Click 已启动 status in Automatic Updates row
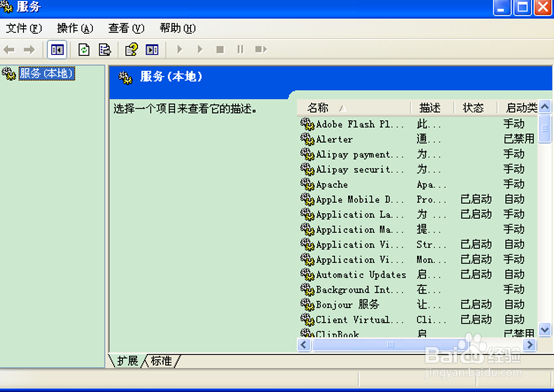This screenshot has height=392, width=554. click(476, 274)
